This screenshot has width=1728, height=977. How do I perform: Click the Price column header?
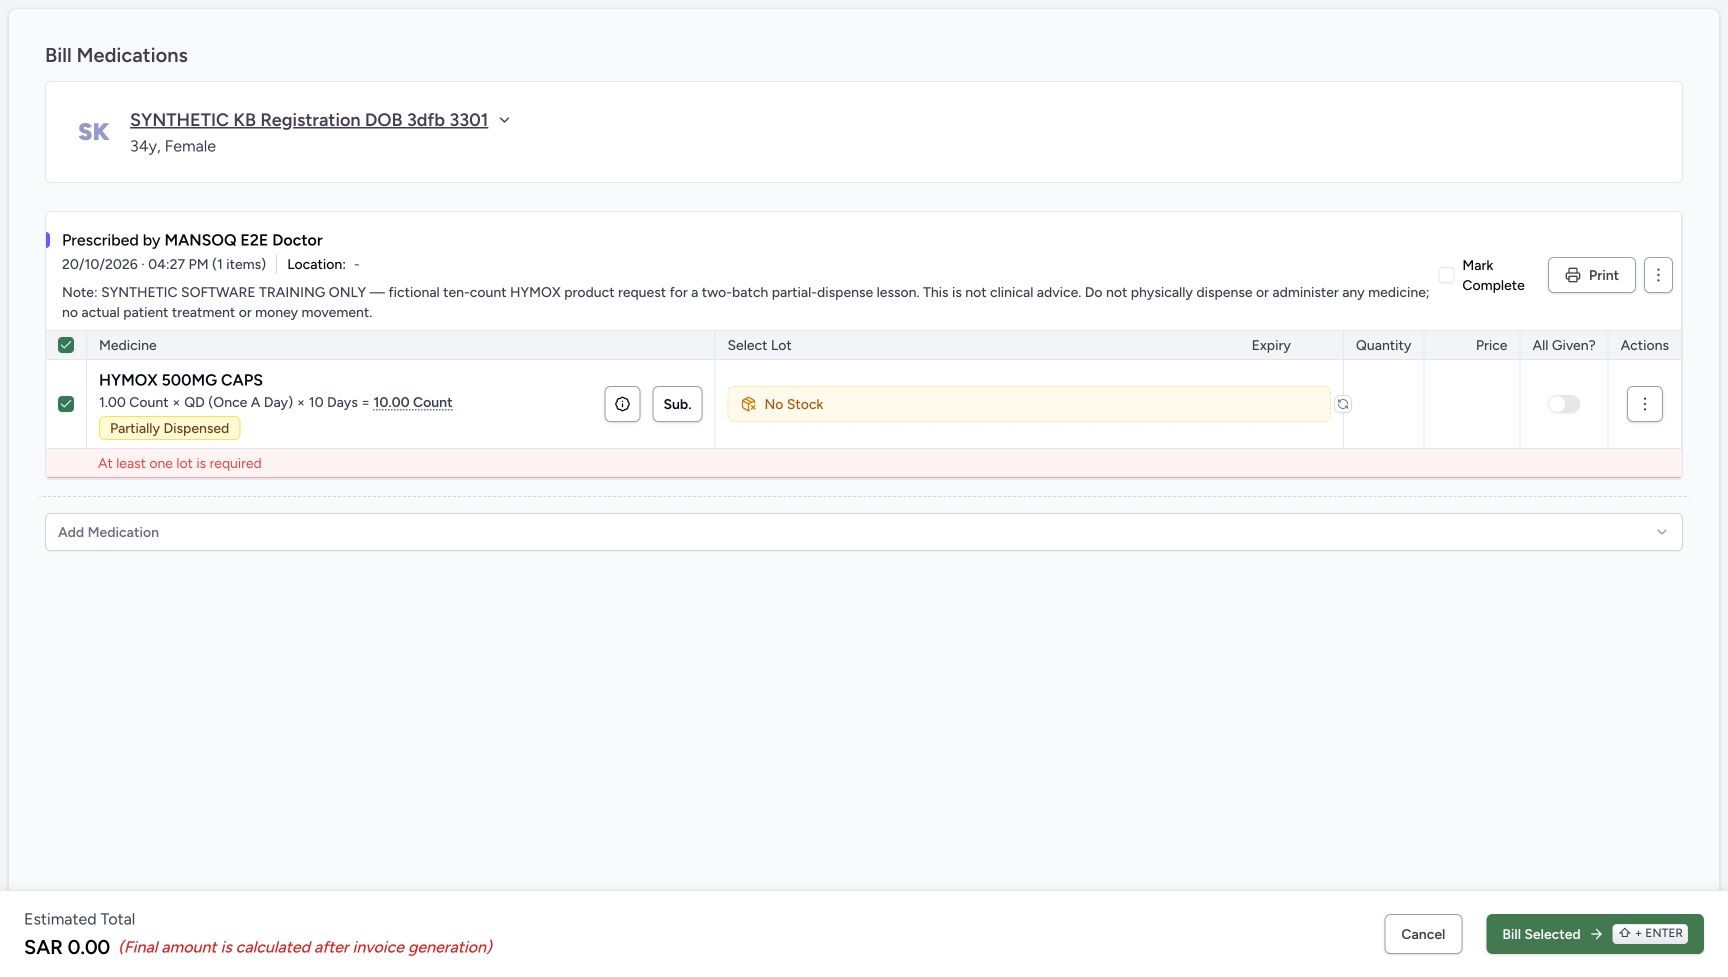1491,345
